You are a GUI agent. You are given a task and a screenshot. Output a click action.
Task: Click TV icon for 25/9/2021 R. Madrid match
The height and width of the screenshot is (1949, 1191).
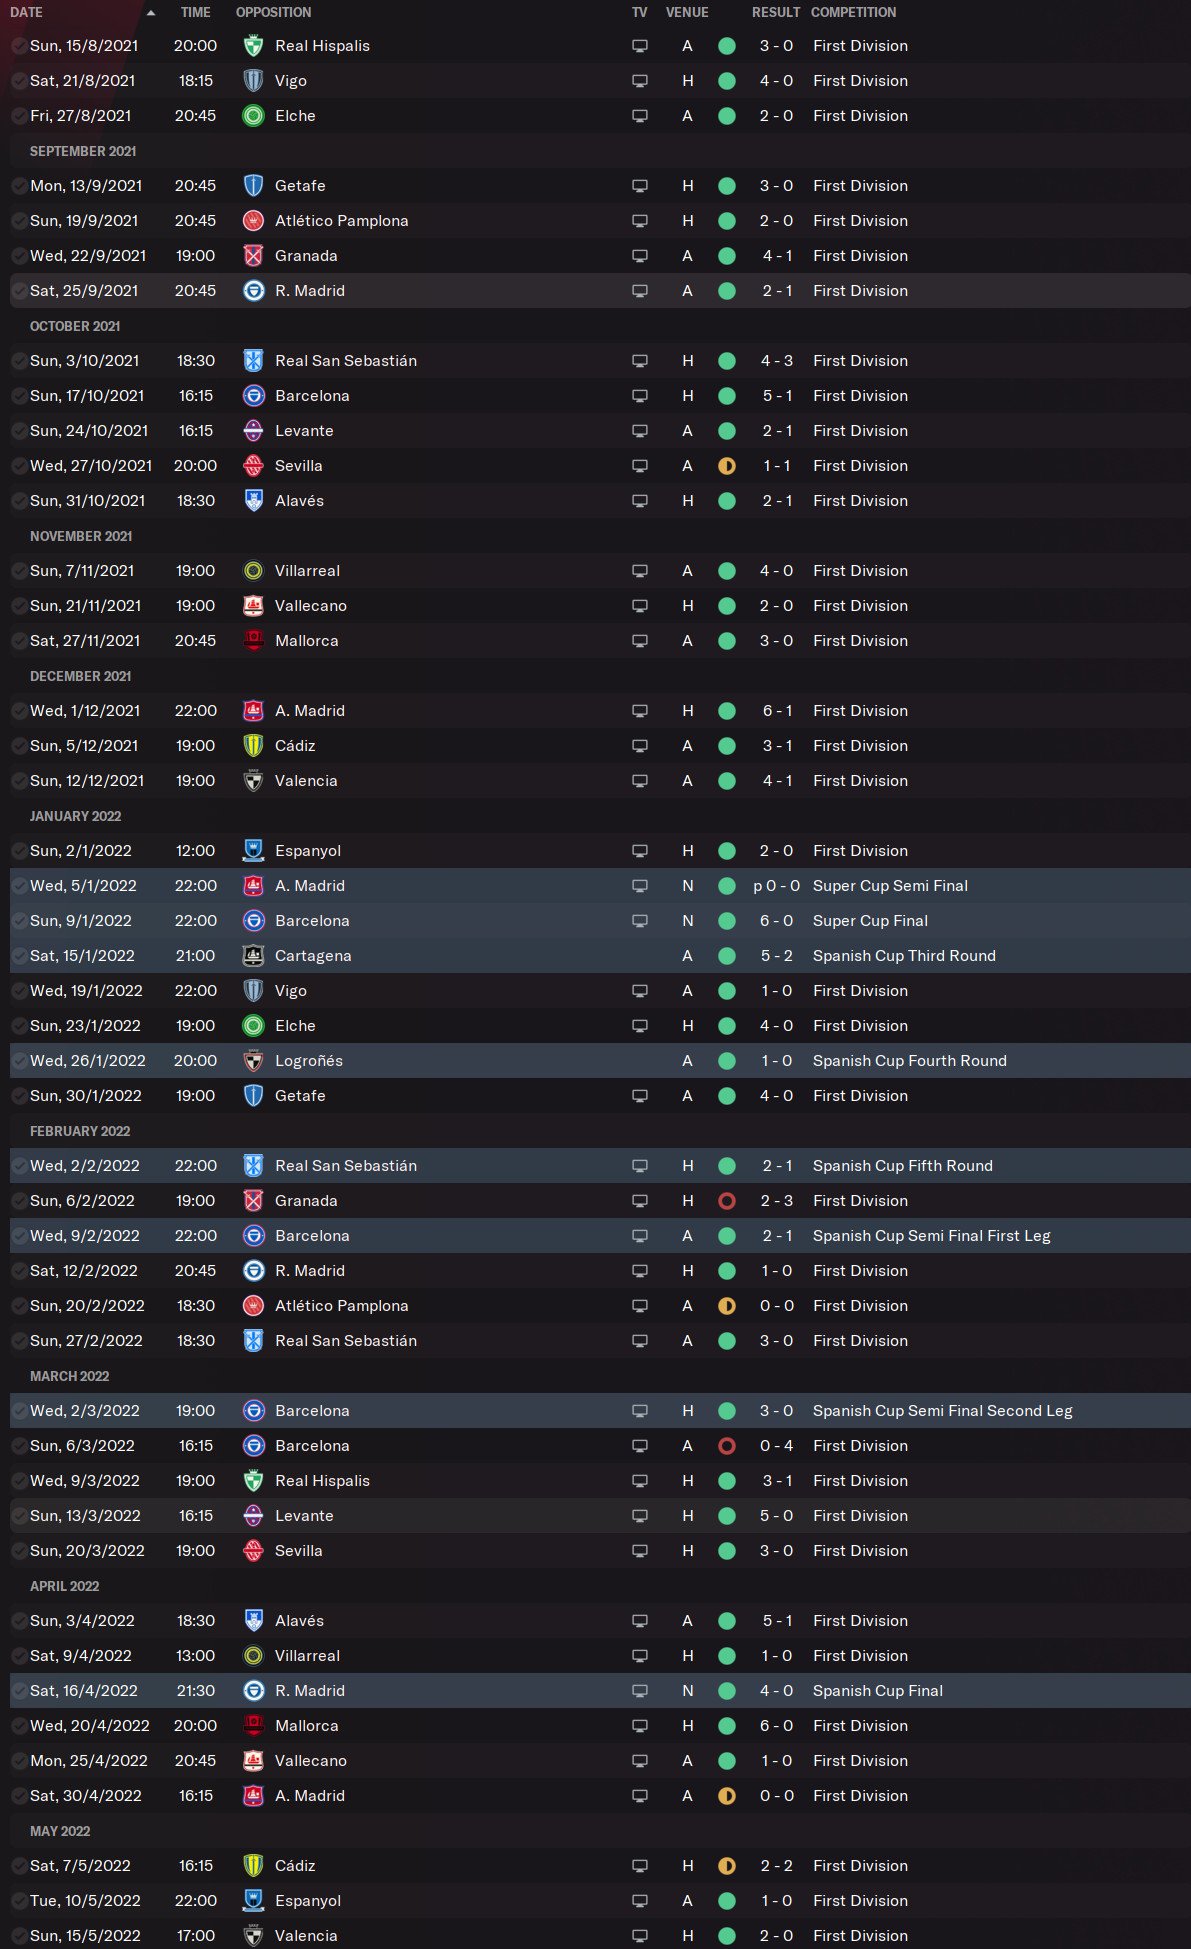pos(640,291)
